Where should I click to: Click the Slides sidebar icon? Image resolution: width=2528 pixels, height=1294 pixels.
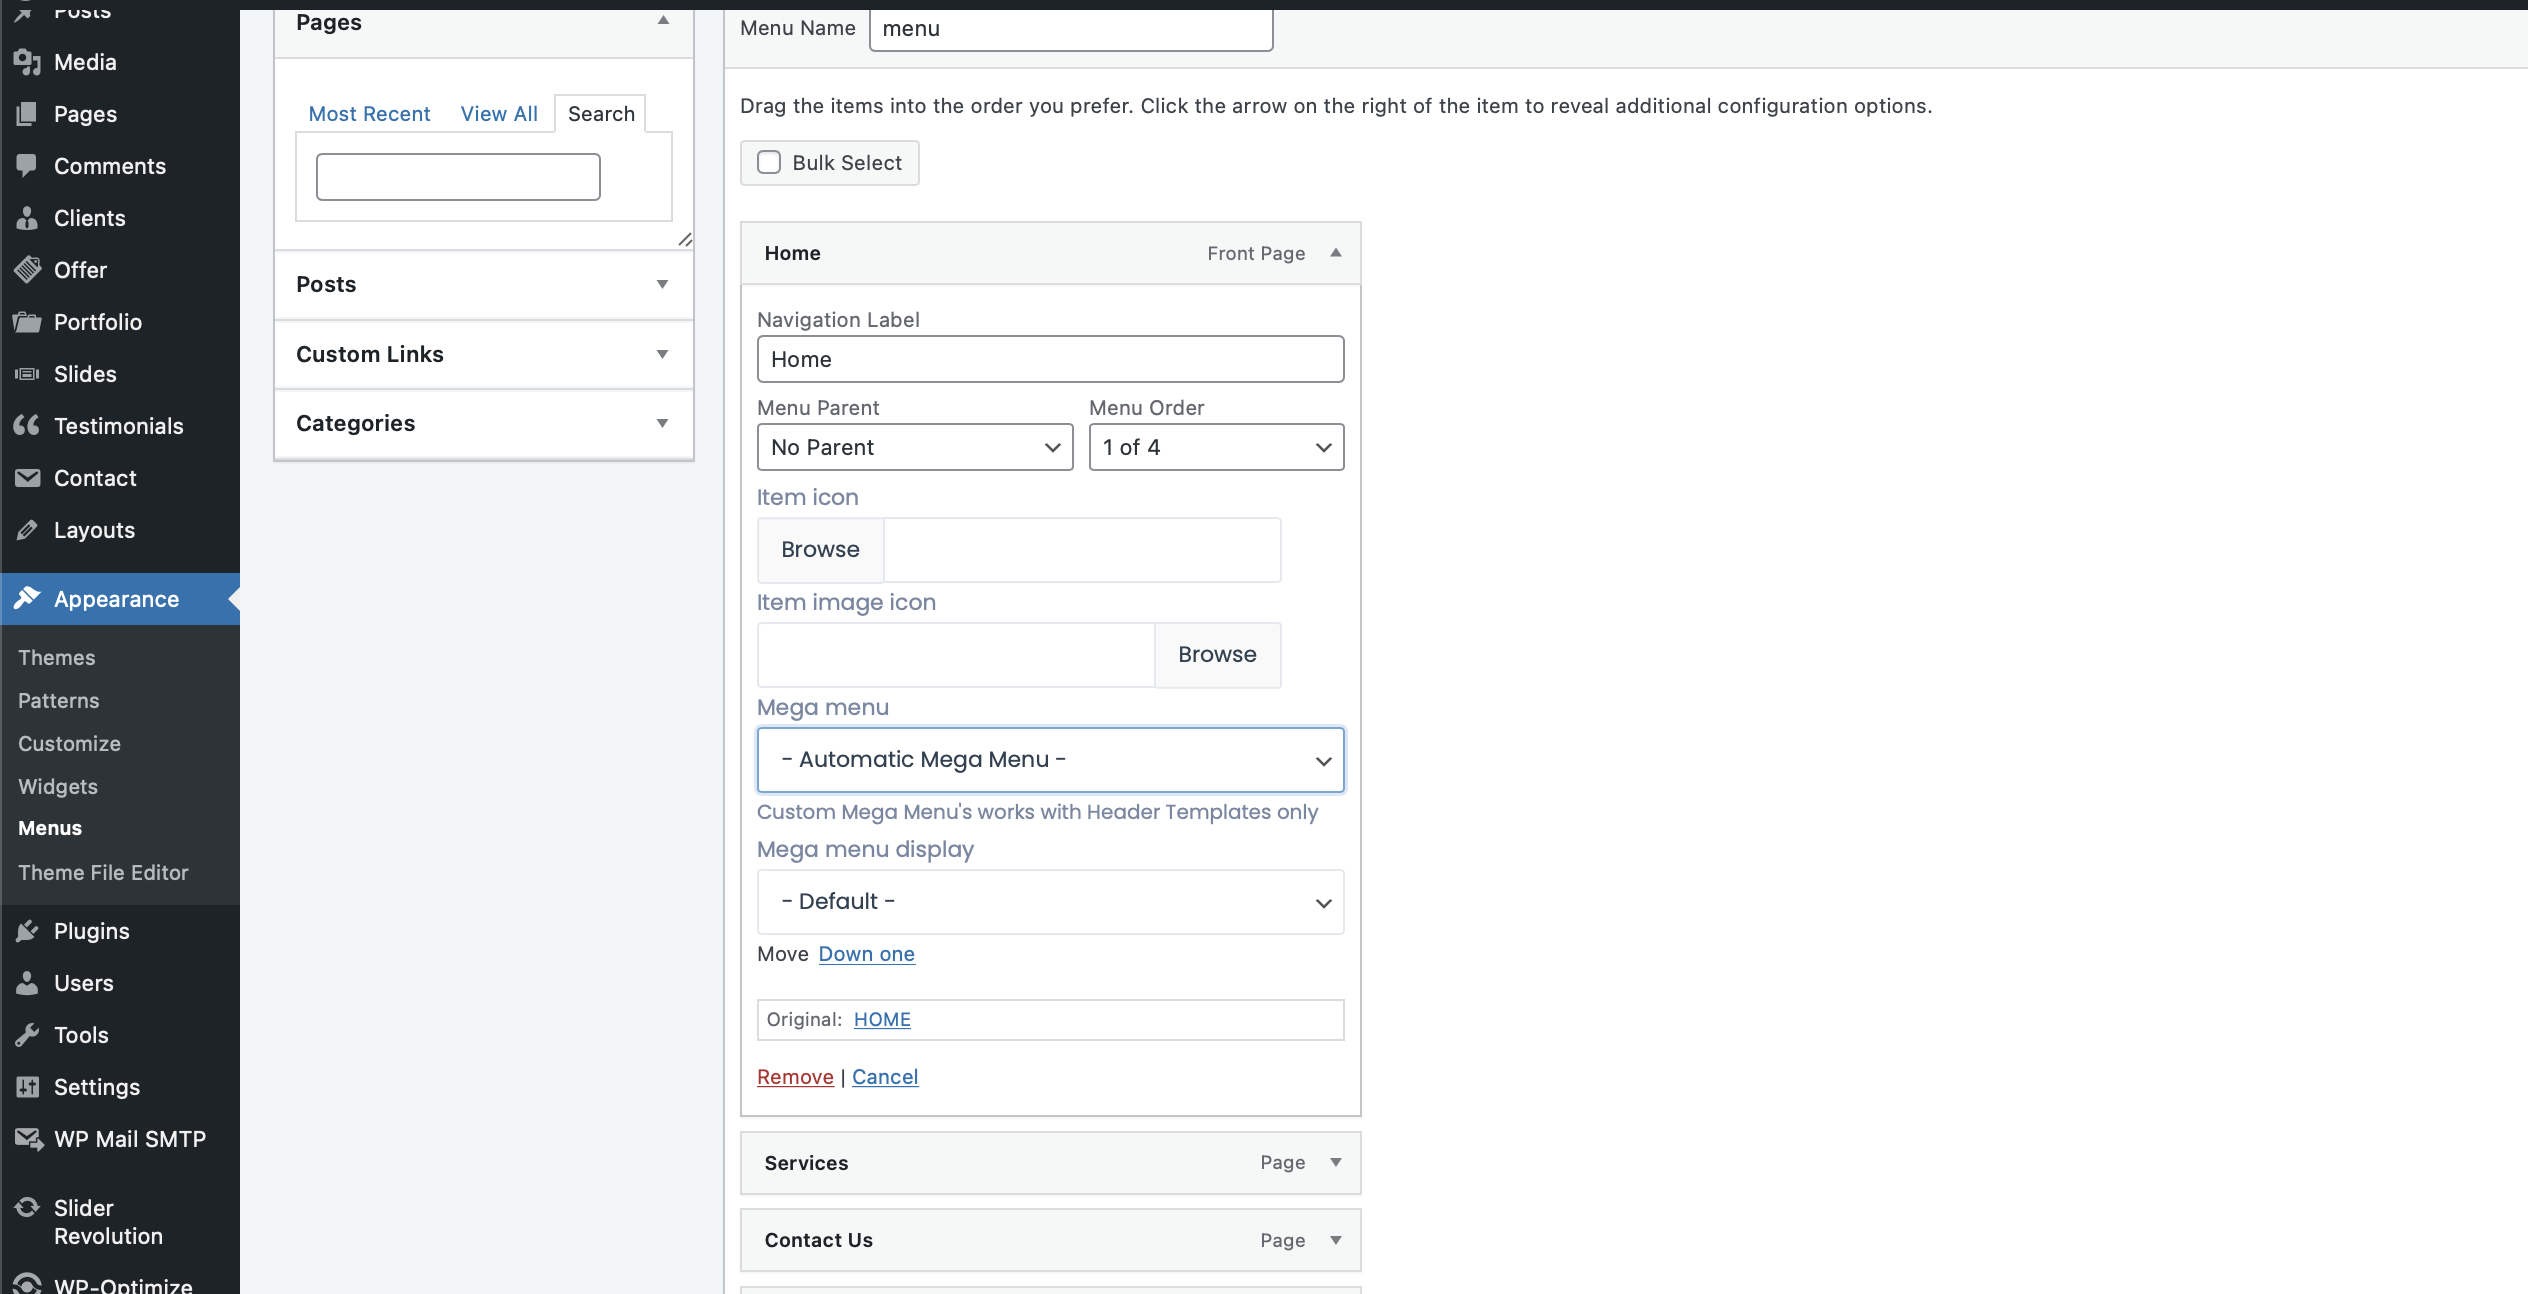27,374
